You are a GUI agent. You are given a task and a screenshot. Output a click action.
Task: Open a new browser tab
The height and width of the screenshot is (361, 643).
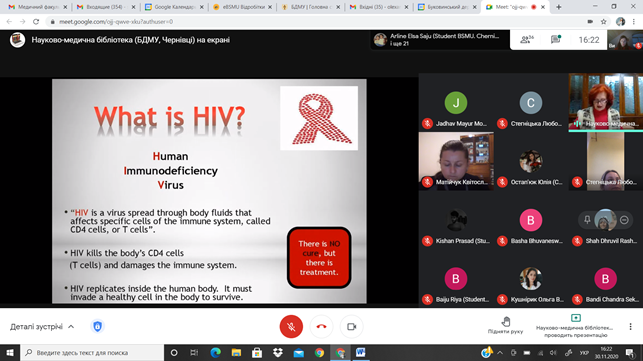pyautogui.click(x=559, y=7)
